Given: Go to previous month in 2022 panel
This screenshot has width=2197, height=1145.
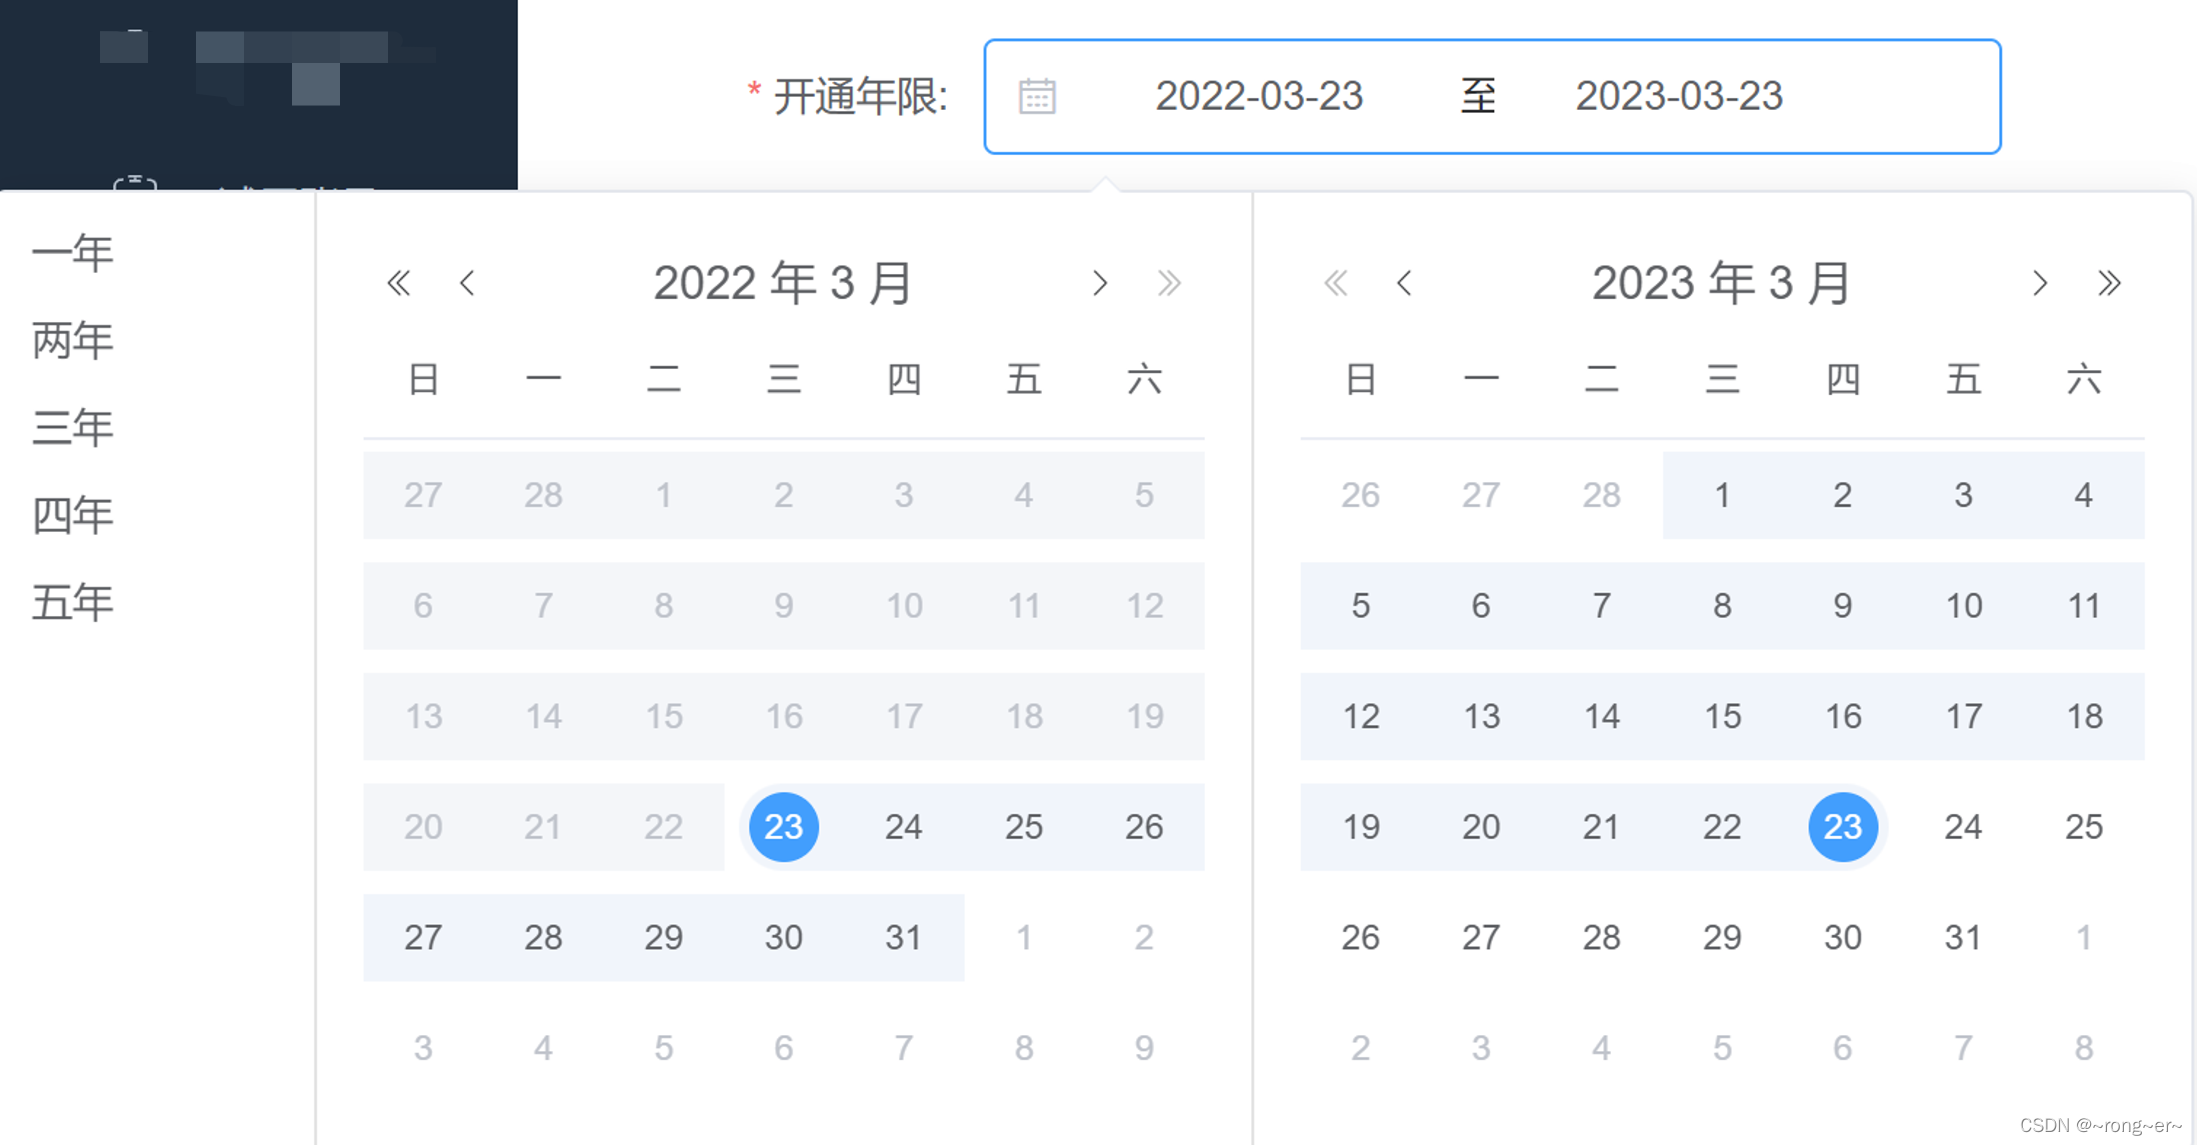Looking at the screenshot, I should (467, 283).
